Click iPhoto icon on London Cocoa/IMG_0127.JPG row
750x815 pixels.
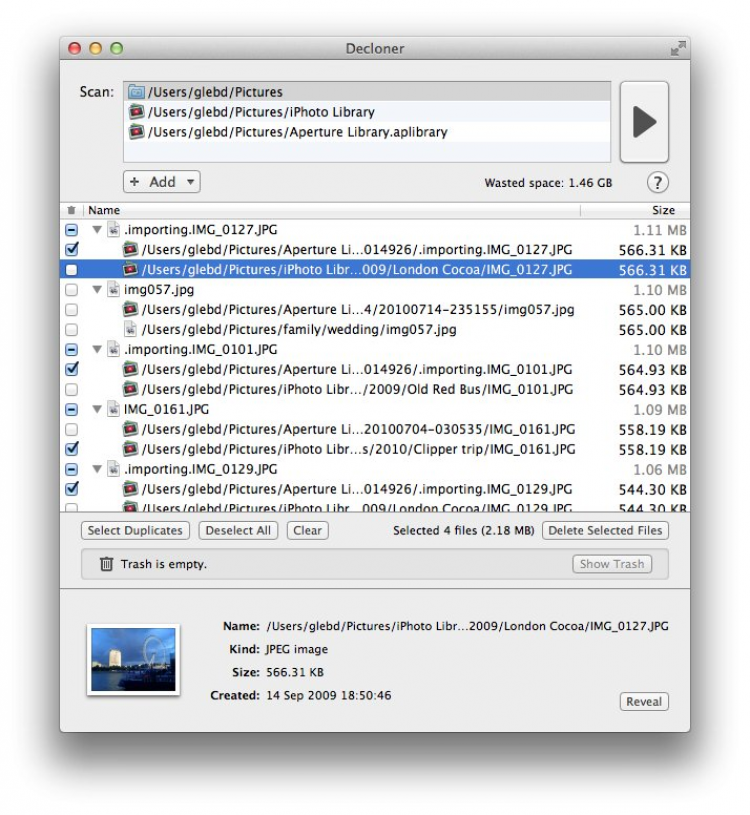(130, 269)
